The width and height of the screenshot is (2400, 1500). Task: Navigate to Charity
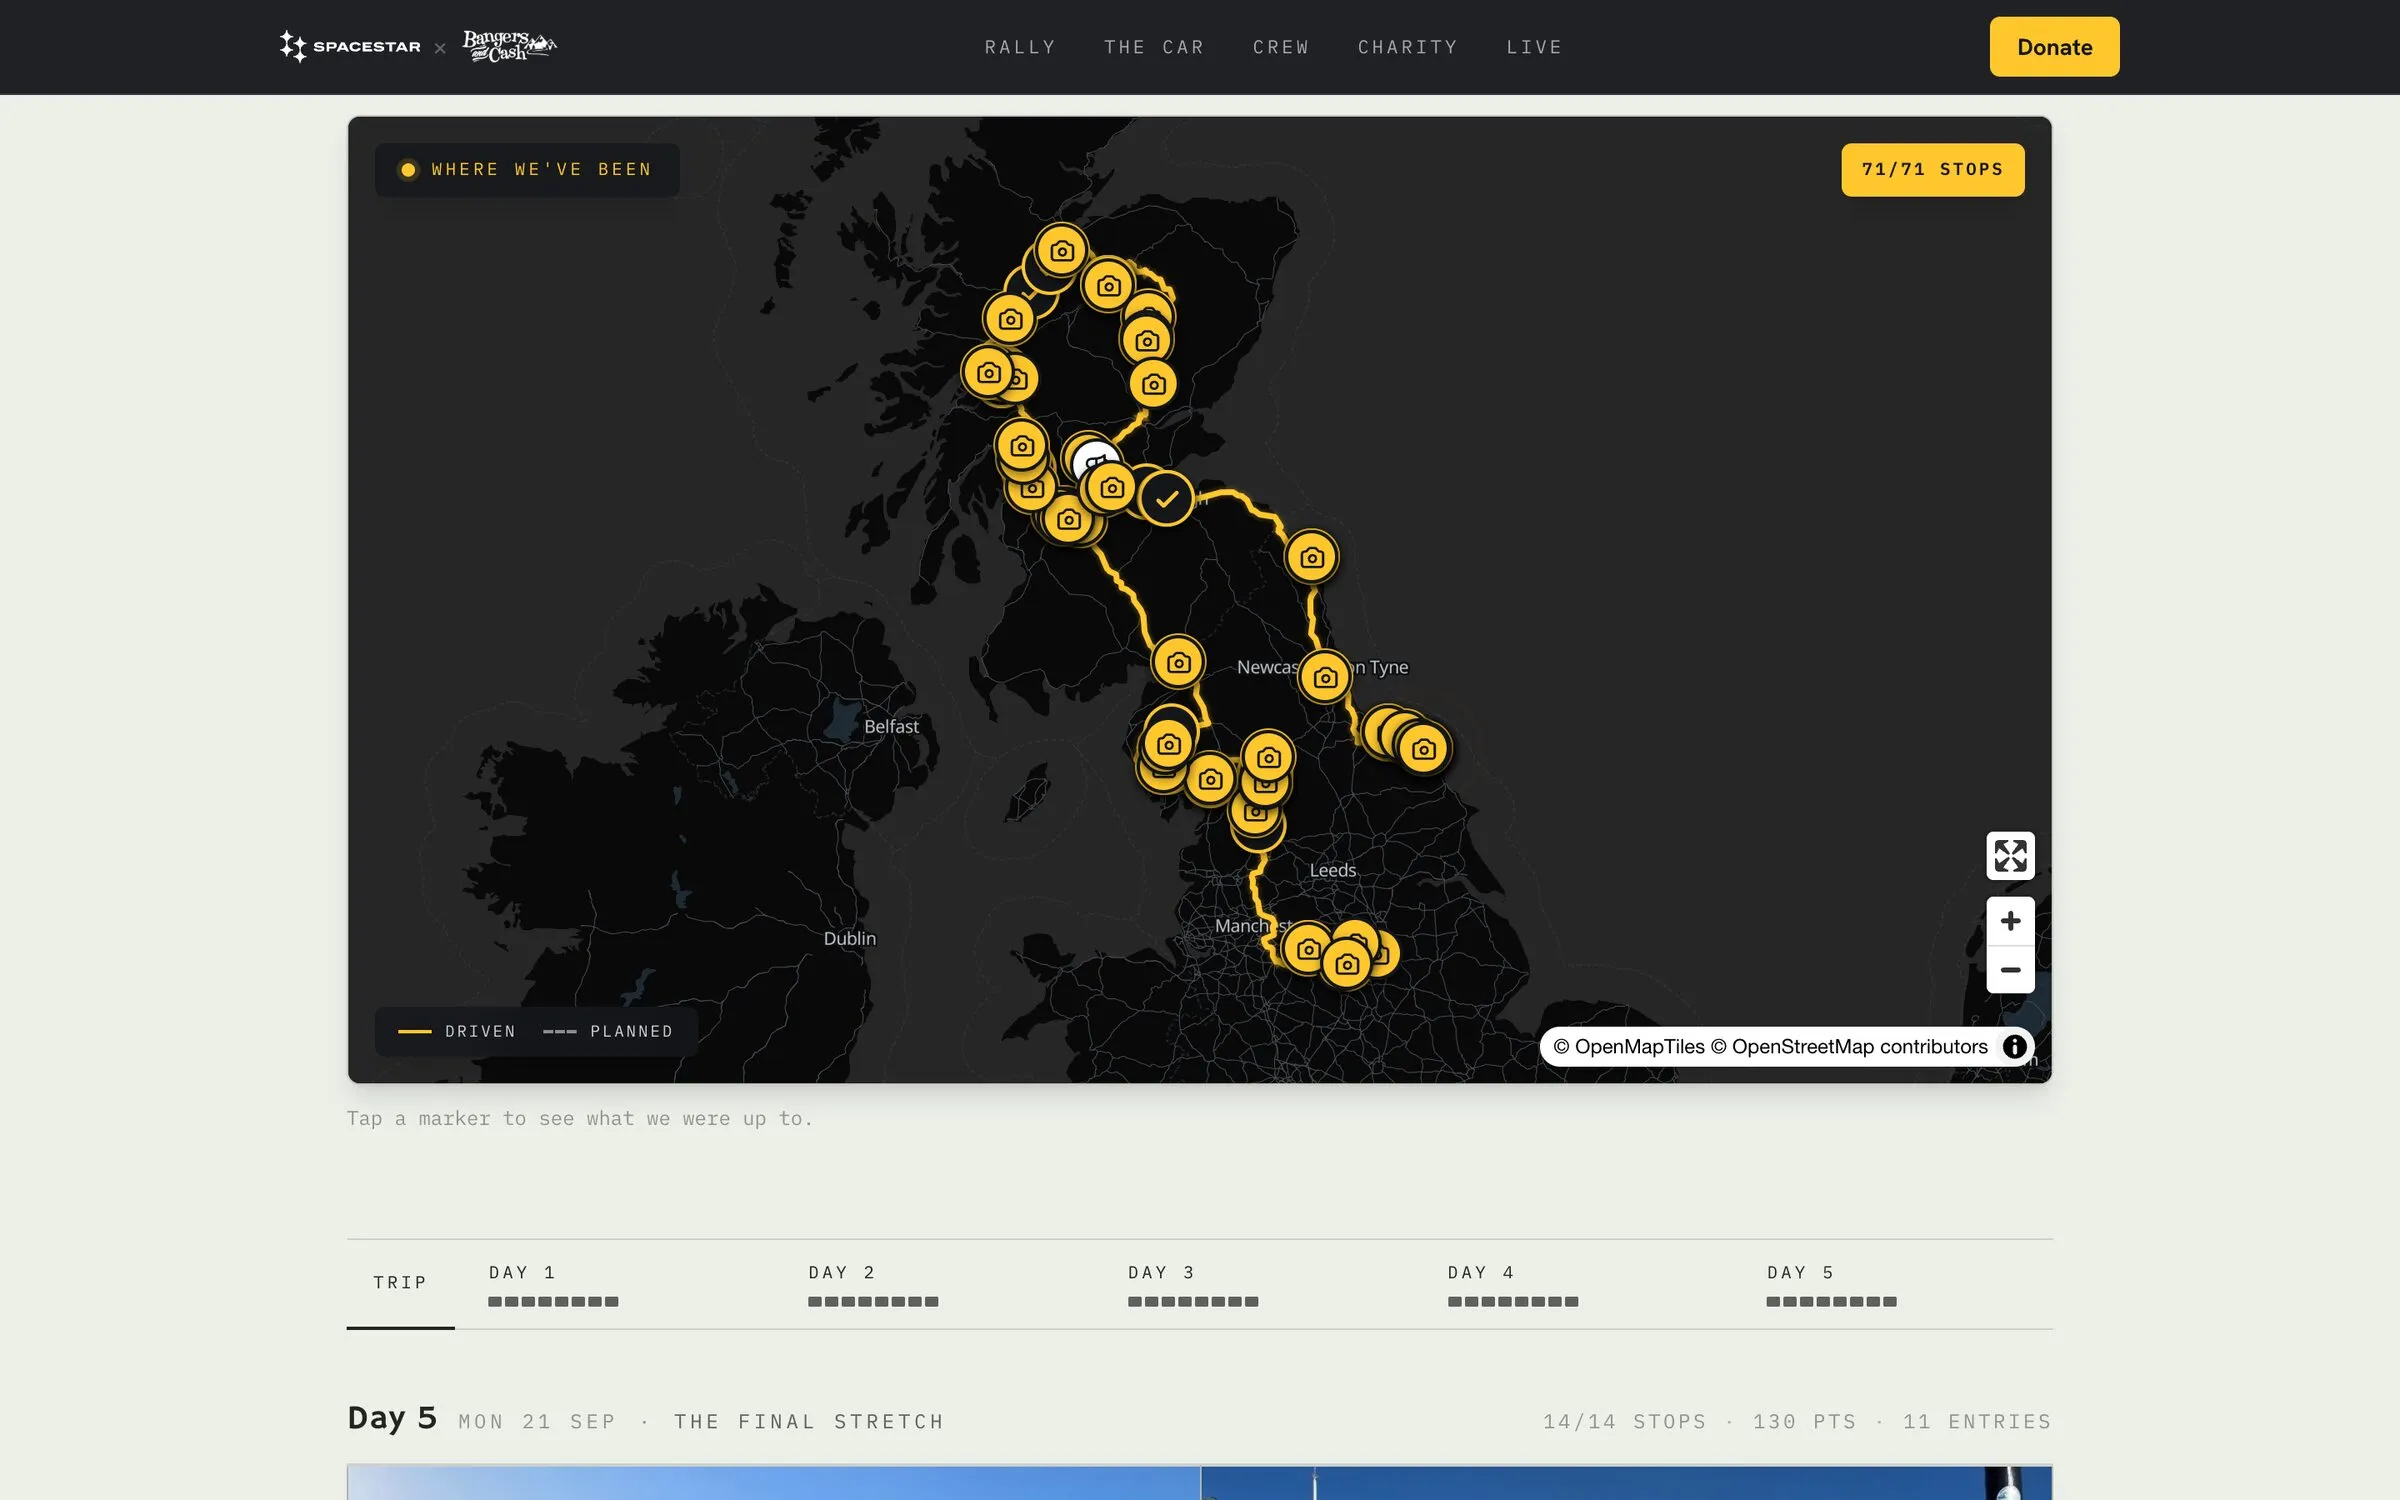[x=1408, y=47]
